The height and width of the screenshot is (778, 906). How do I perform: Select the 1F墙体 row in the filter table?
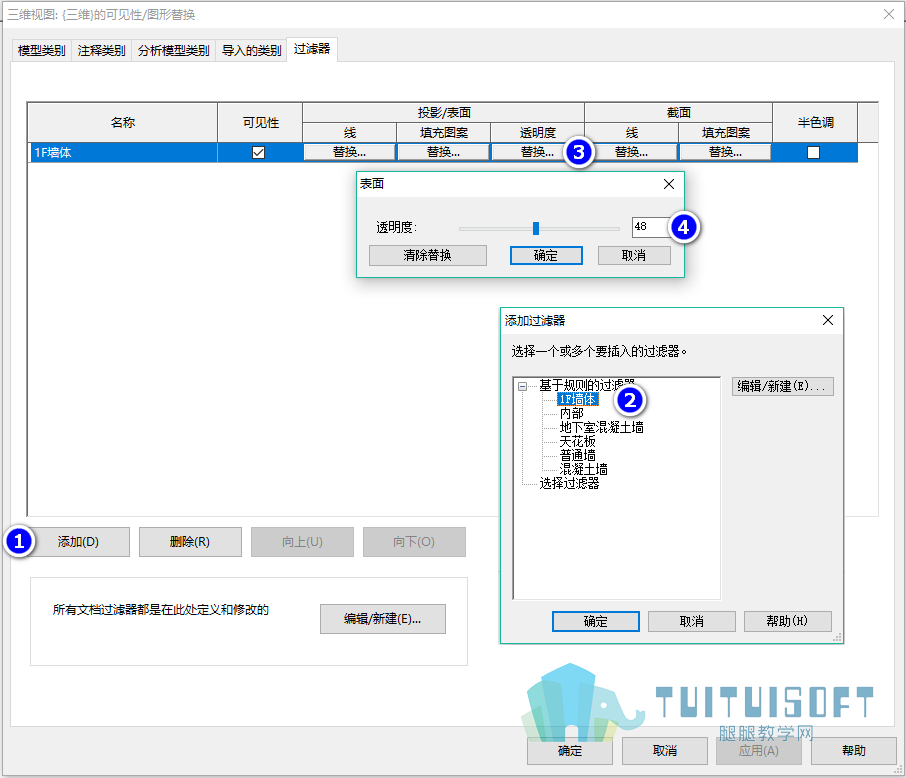(x=443, y=153)
